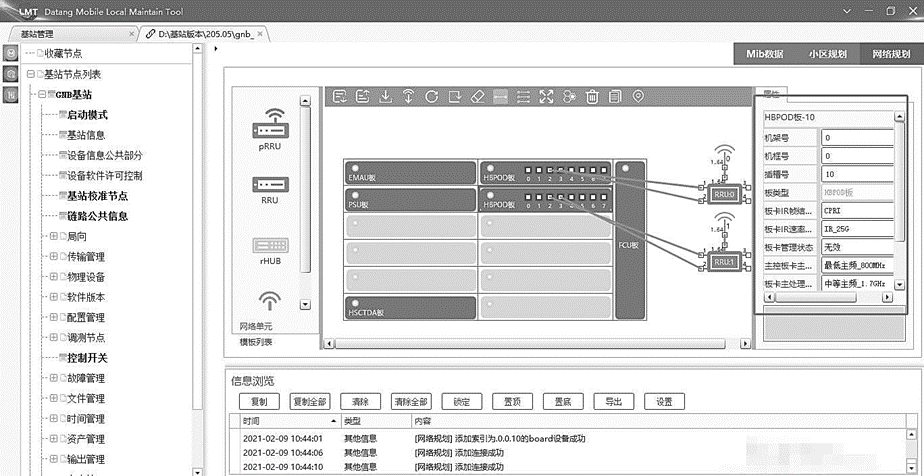Viewport: 924px width, 476px height.
Task: Select the pRRU template icon
Action: pyautogui.click(x=270, y=124)
